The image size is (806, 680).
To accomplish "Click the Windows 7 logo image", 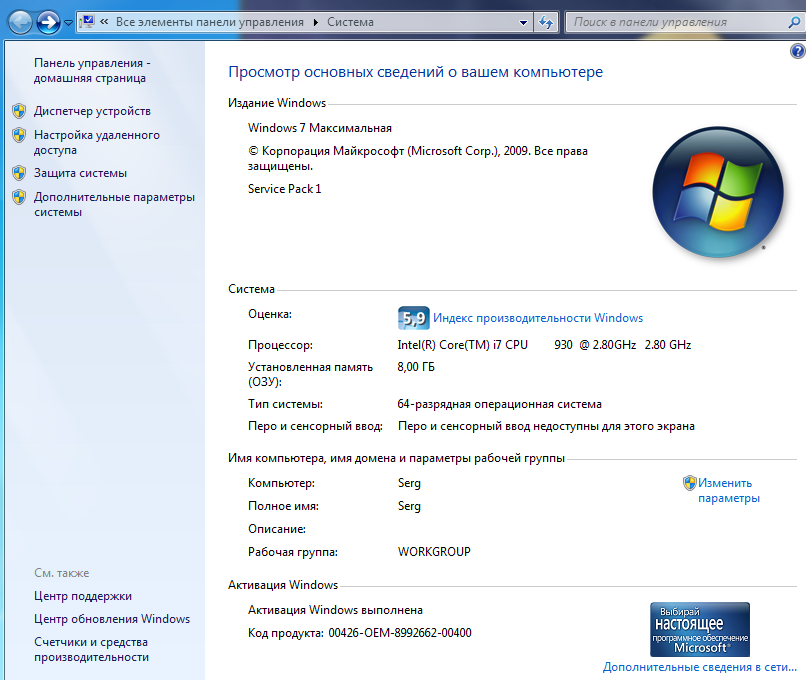I will point(718,192).
